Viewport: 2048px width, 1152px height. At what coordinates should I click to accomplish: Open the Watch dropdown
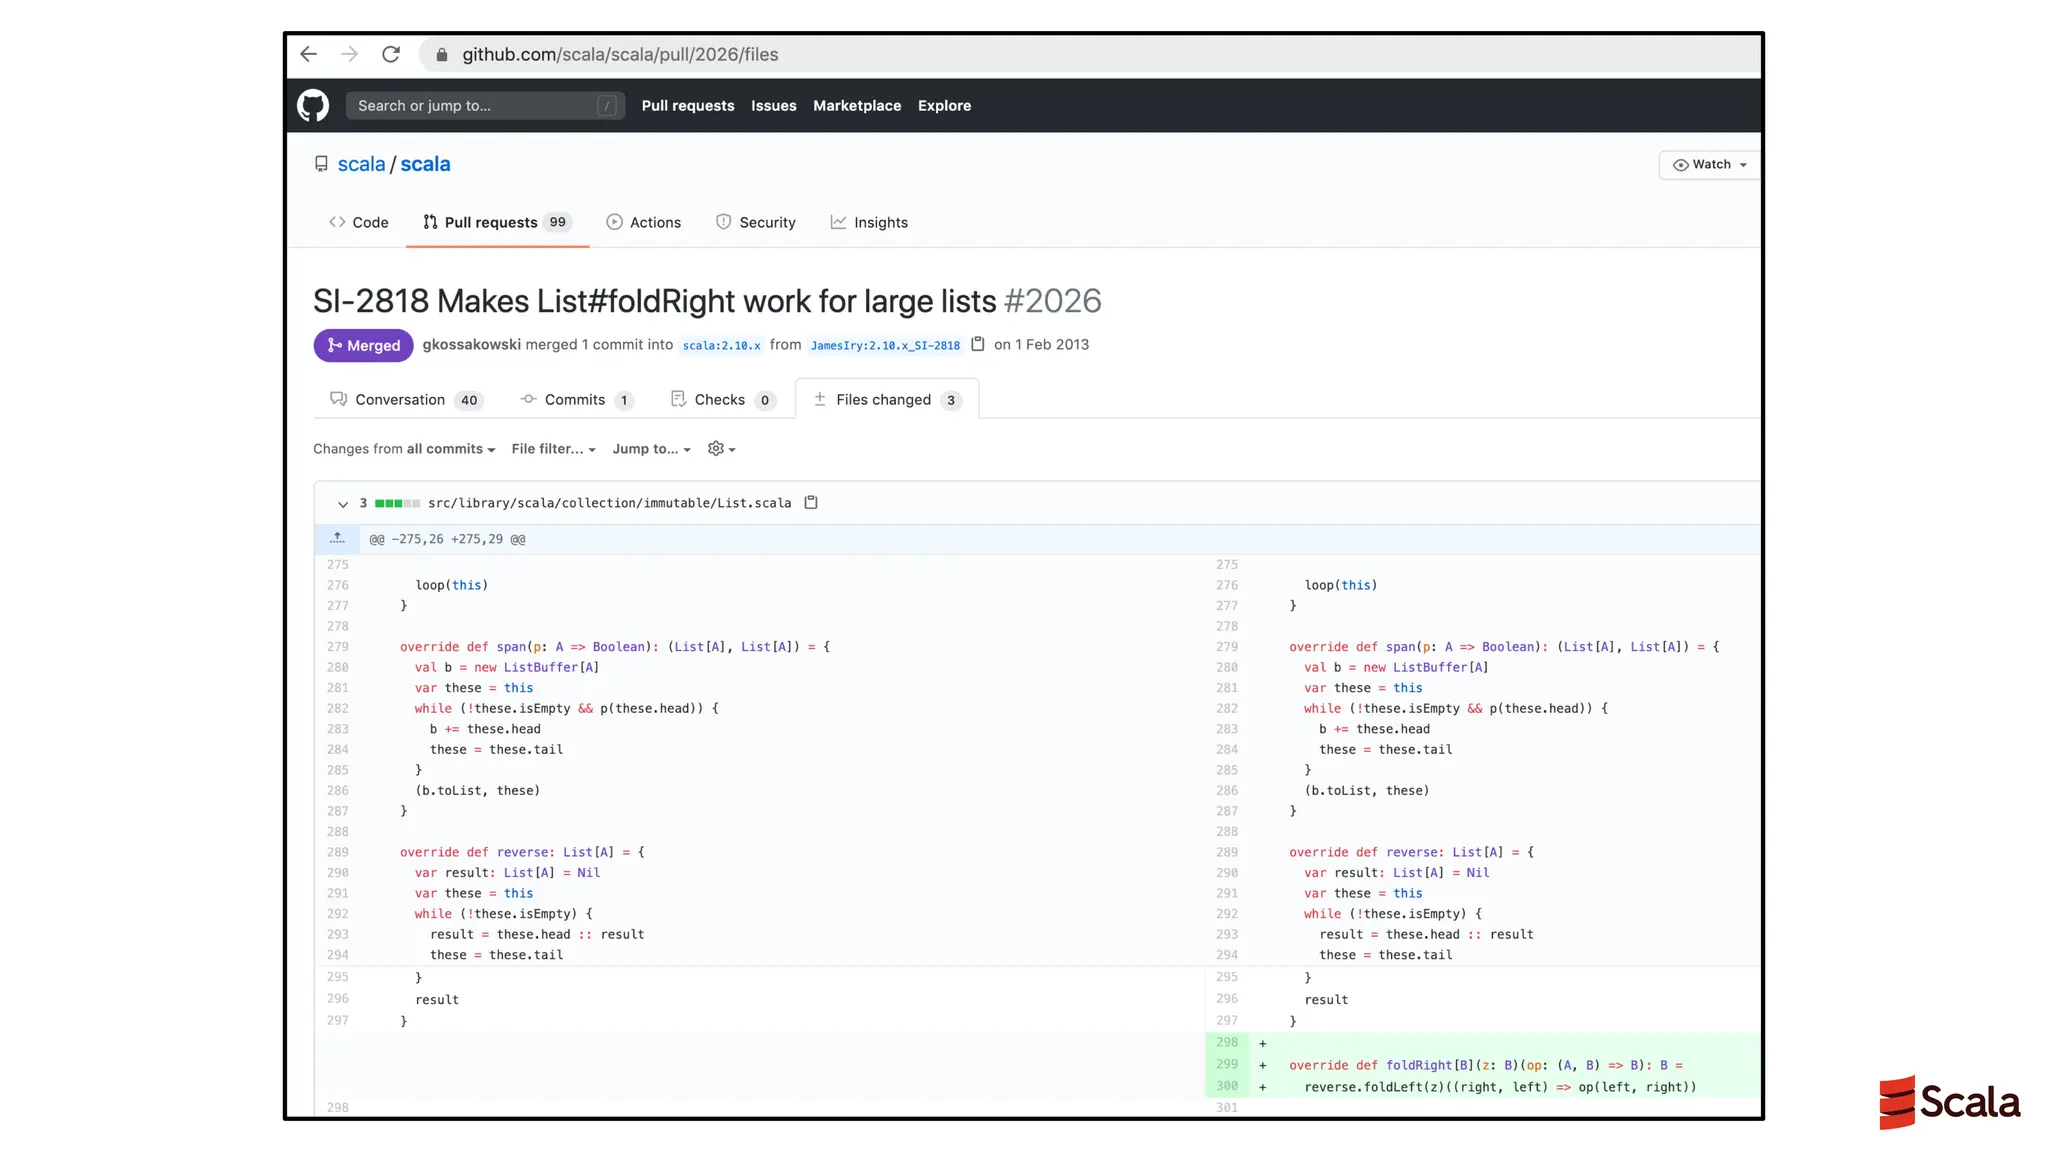coord(1709,165)
